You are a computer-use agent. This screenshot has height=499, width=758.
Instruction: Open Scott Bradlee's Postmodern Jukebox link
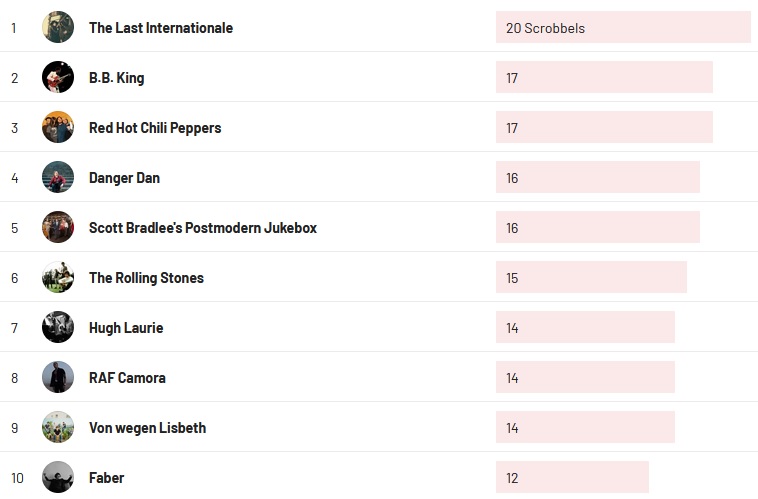click(x=203, y=228)
